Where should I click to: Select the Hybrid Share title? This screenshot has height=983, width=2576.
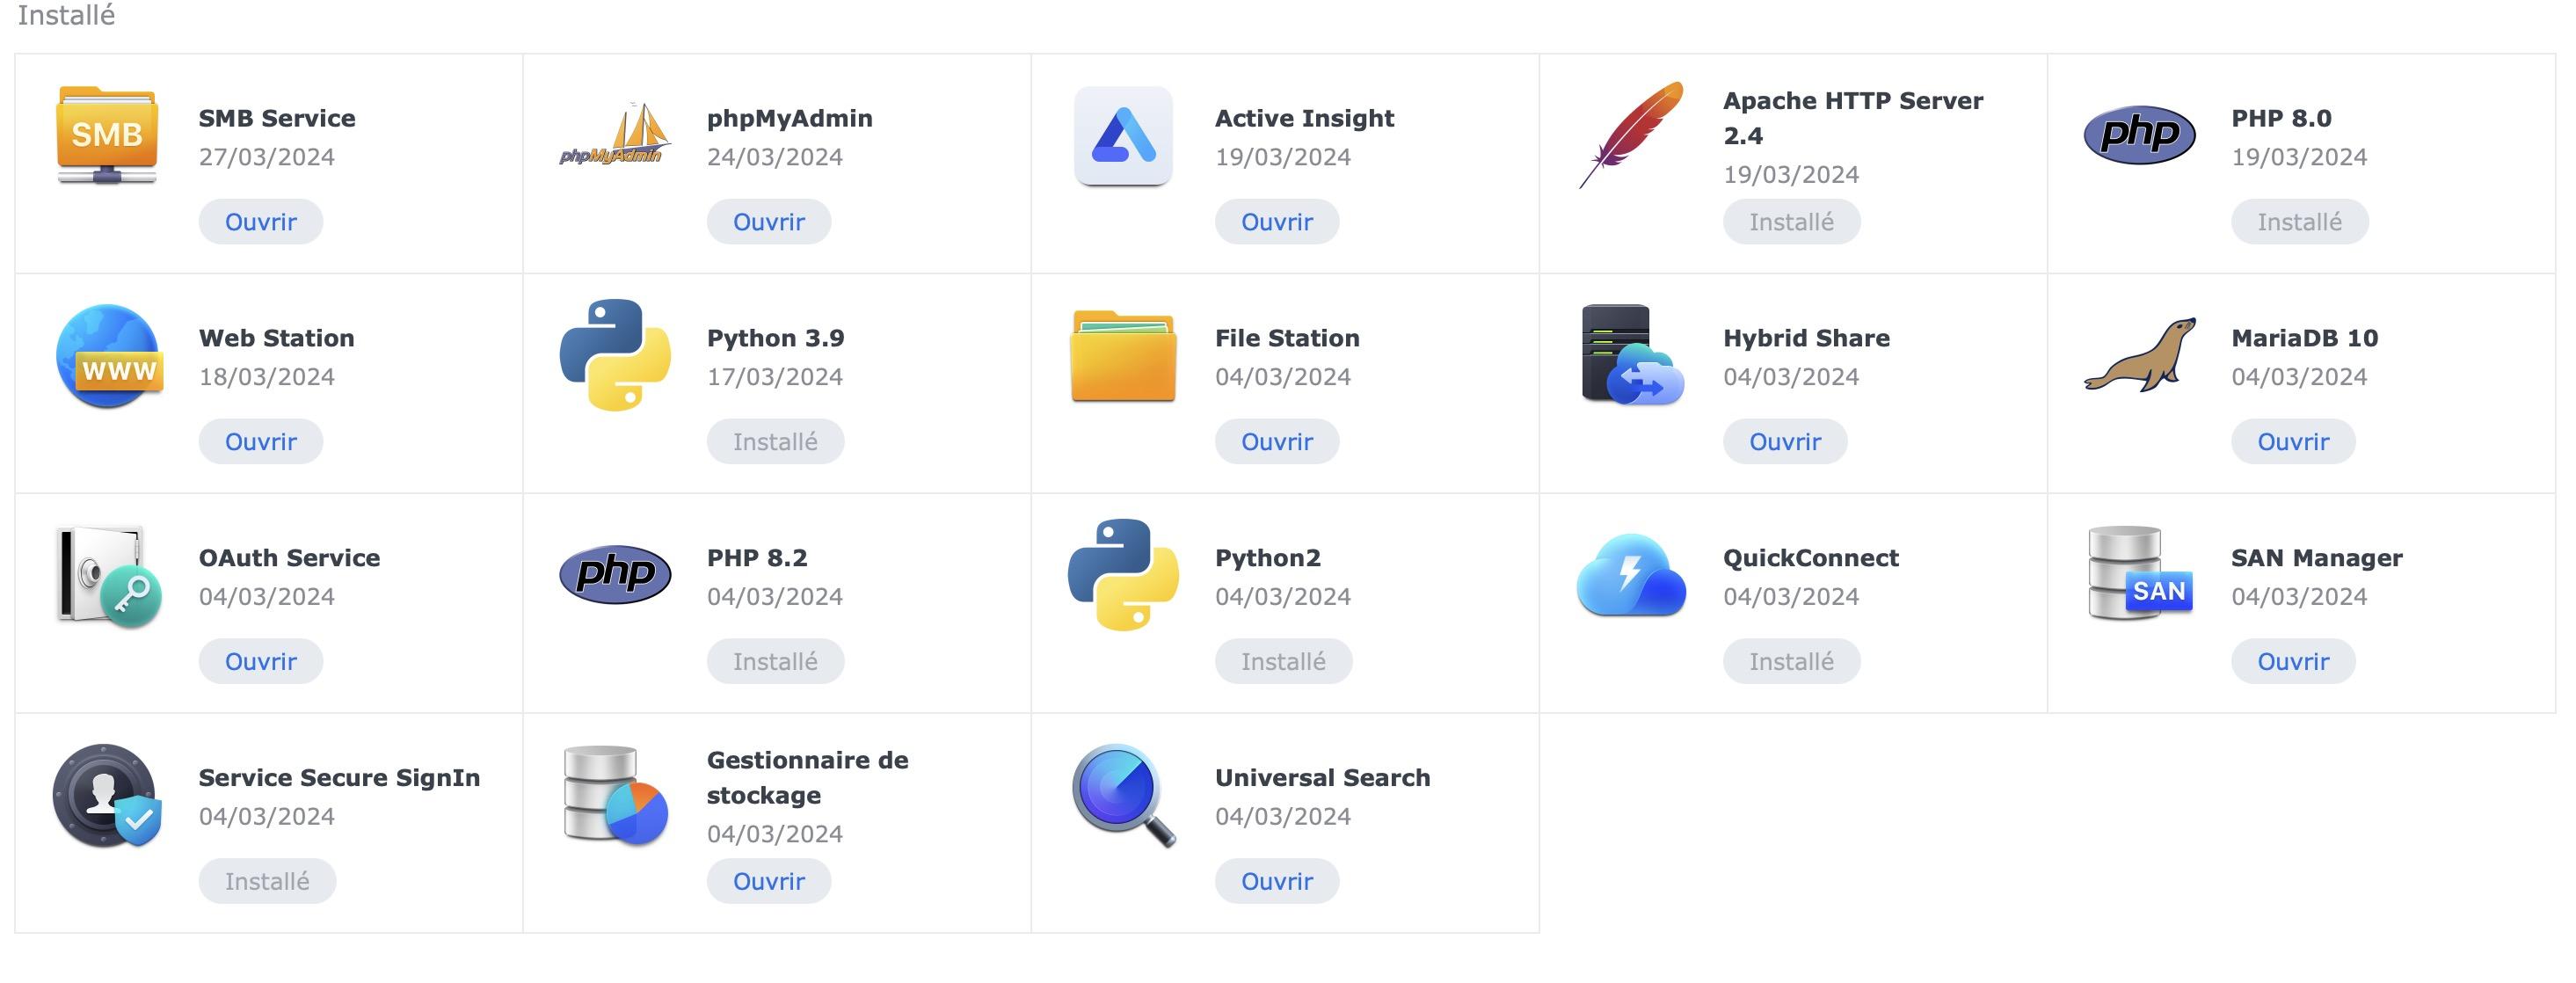(x=1806, y=339)
